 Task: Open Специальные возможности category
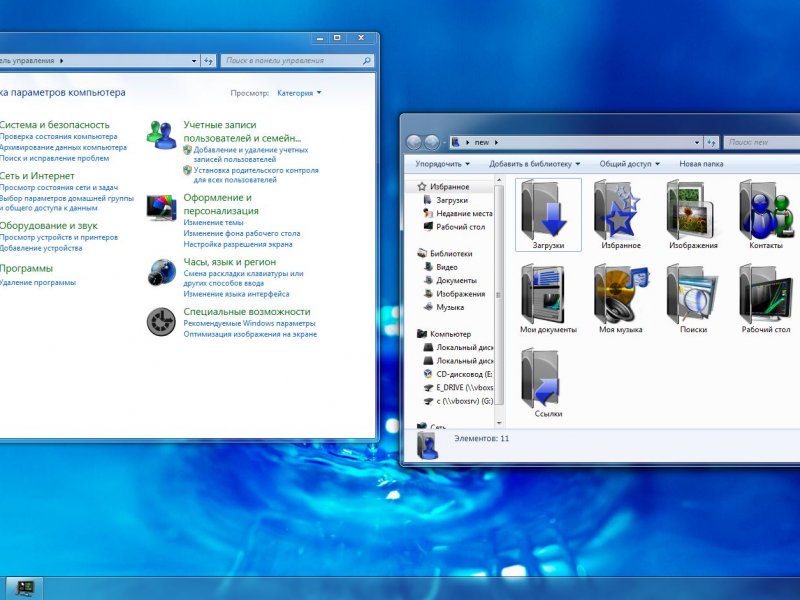point(247,311)
